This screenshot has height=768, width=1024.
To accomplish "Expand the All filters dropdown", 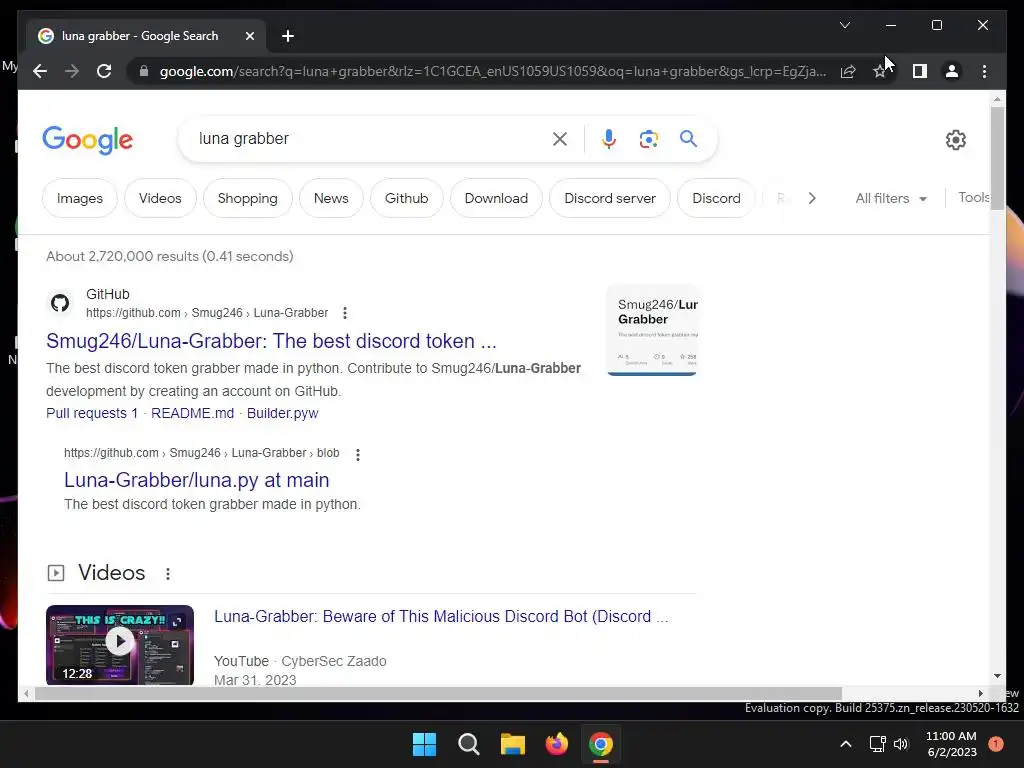I will [891, 198].
